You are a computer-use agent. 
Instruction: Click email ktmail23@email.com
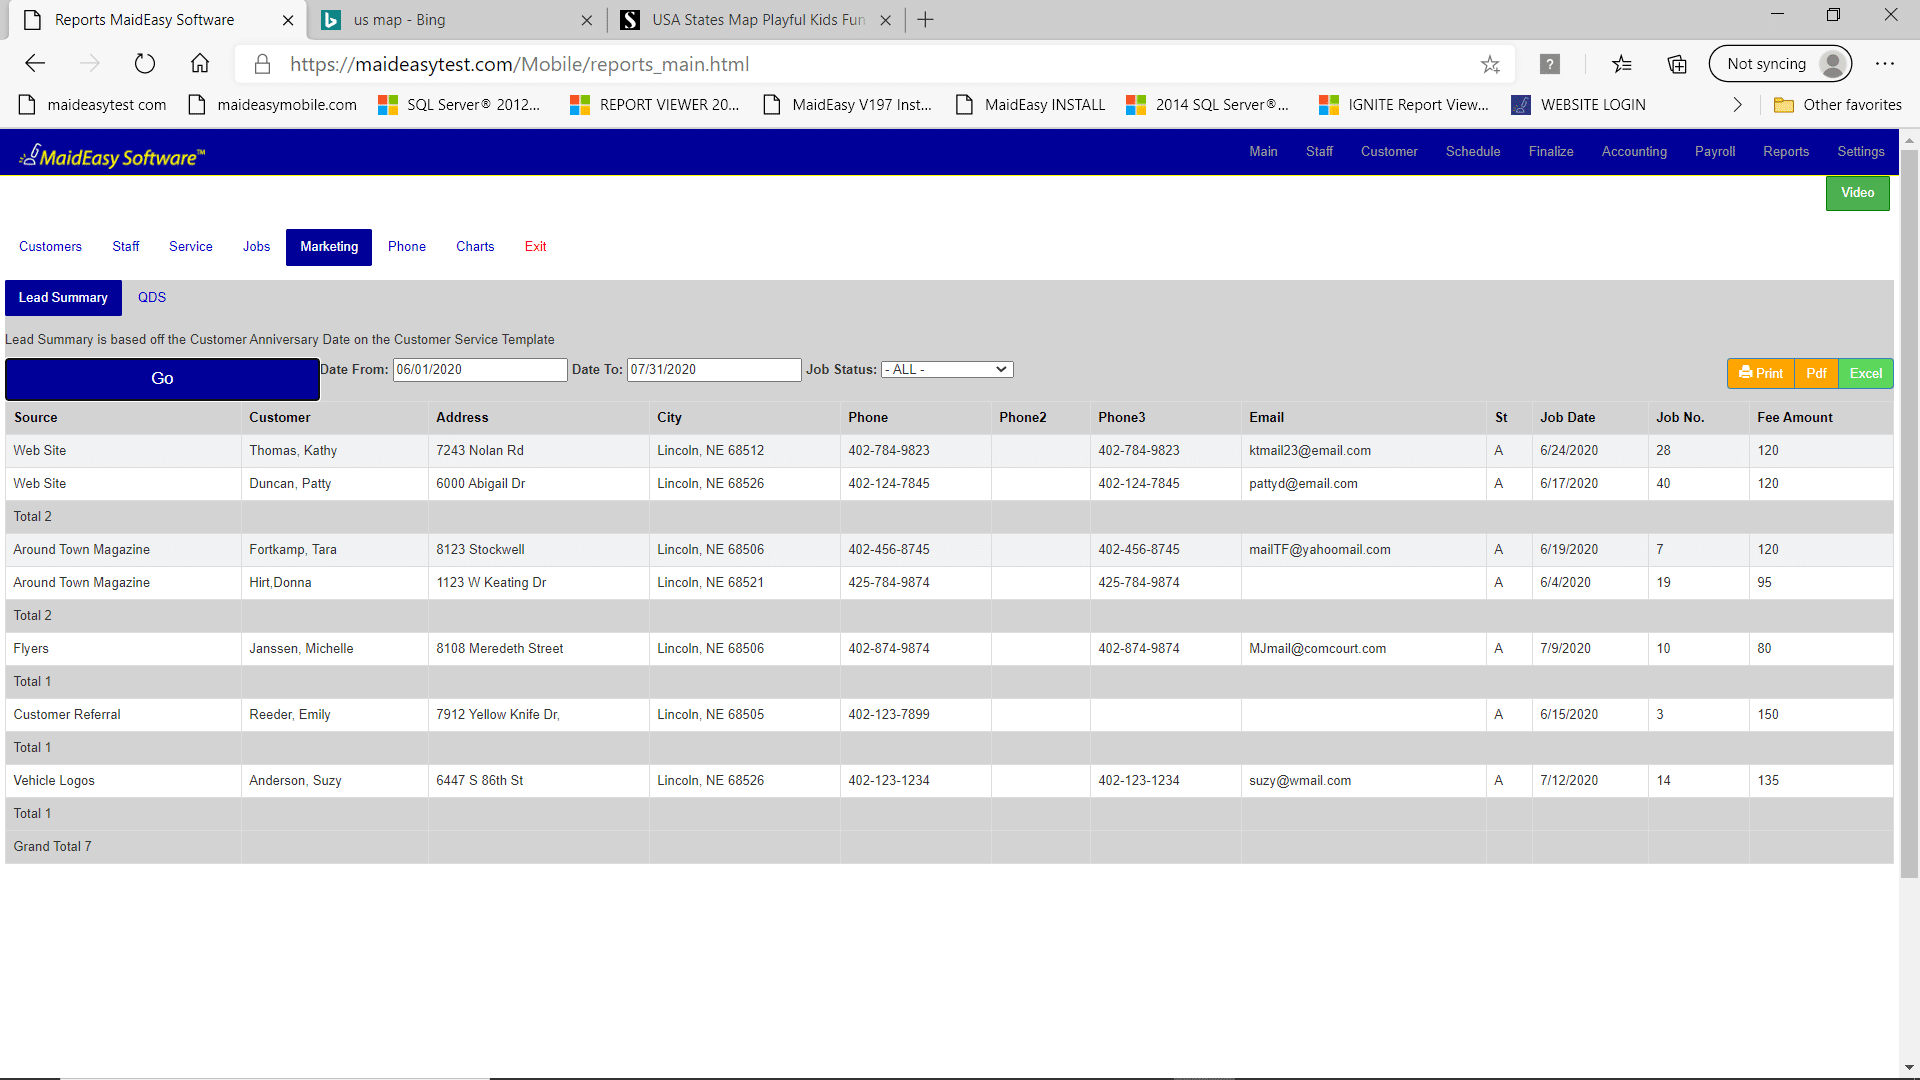tap(1309, 451)
